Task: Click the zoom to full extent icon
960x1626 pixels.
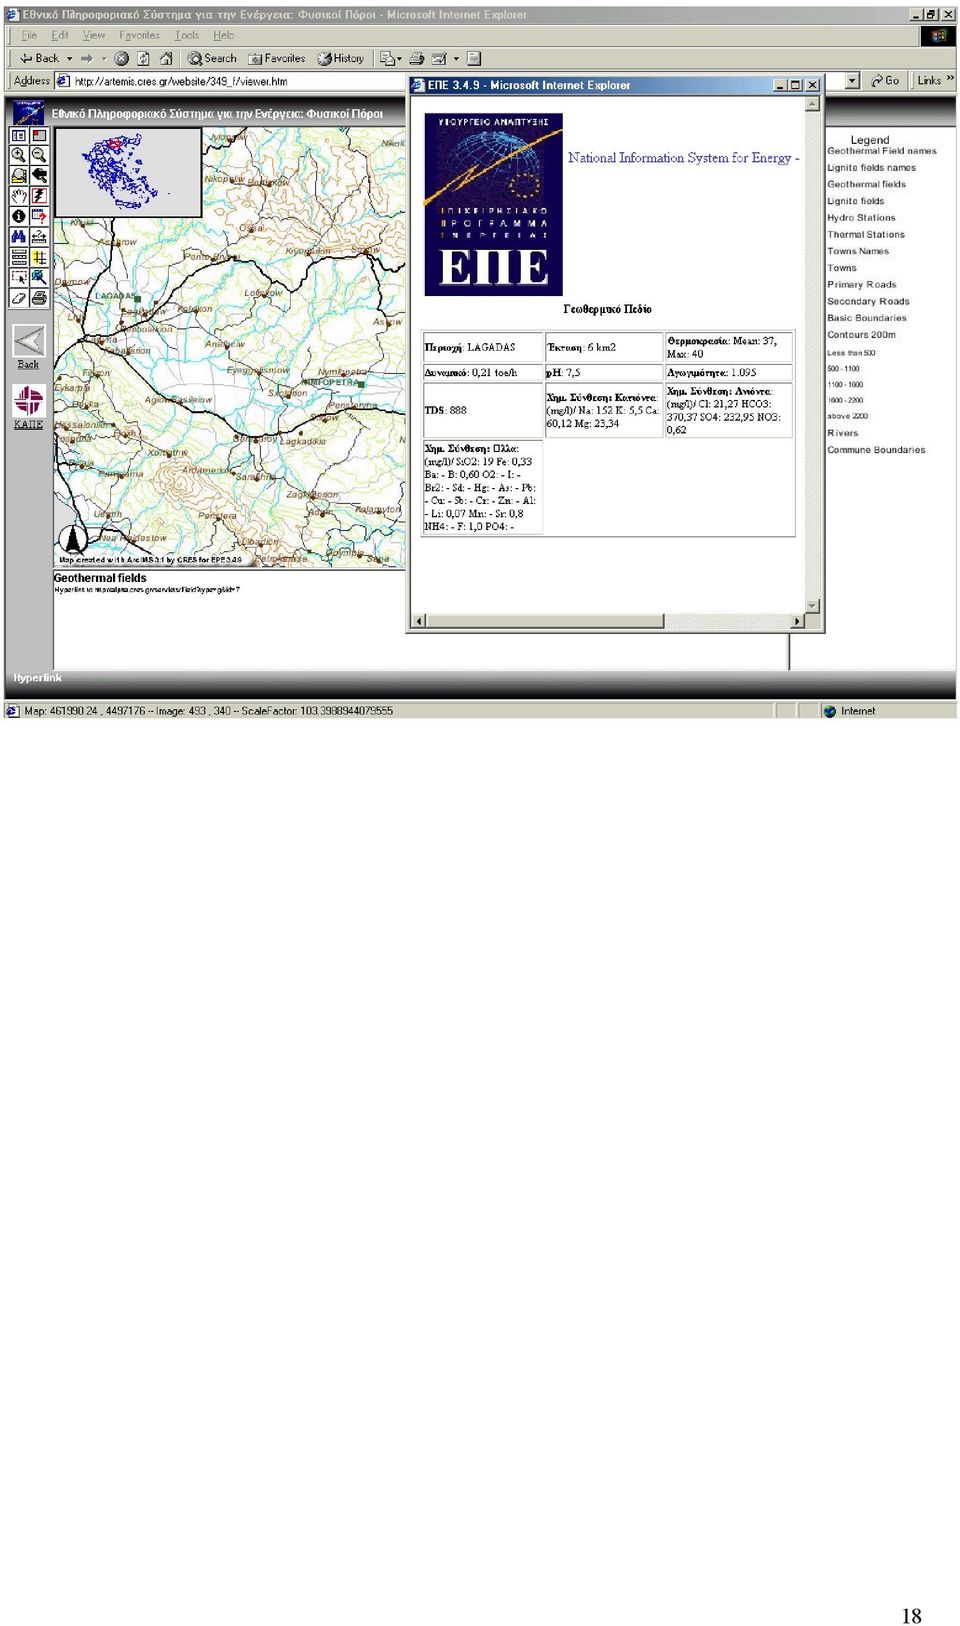Action: coord(18,175)
